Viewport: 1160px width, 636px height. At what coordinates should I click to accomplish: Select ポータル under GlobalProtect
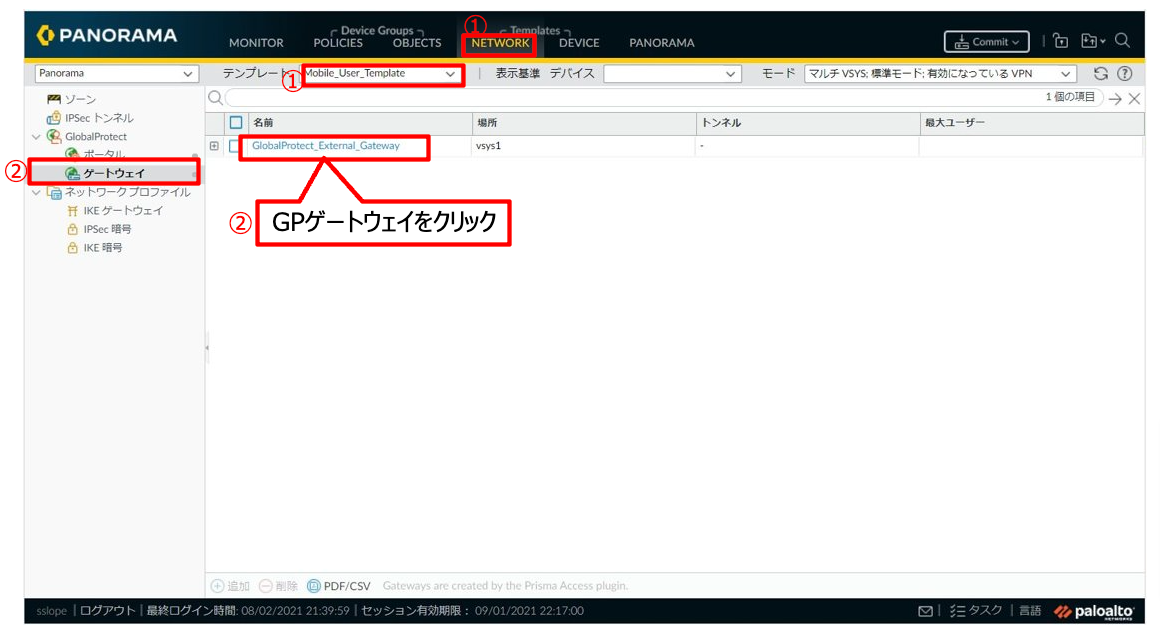pyautogui.click(x=104, y=154)
